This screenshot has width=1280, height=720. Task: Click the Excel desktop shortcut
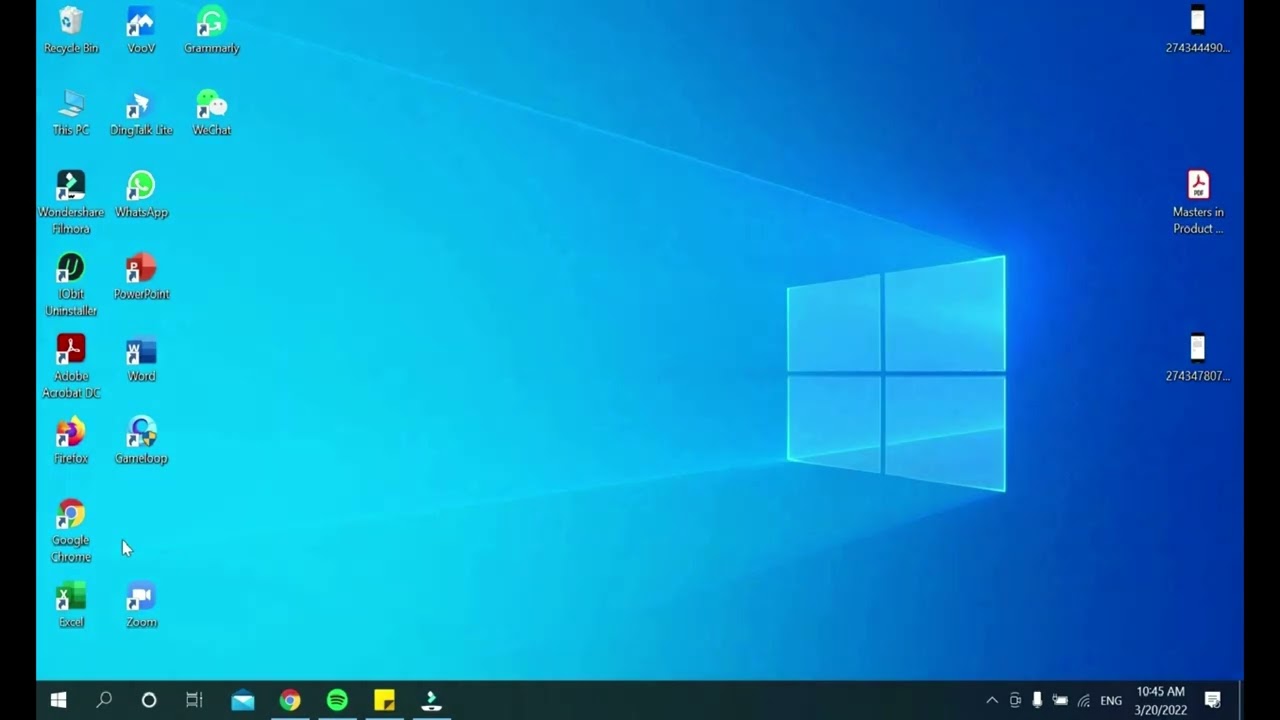pyautogui.click(x=71, y=604)
